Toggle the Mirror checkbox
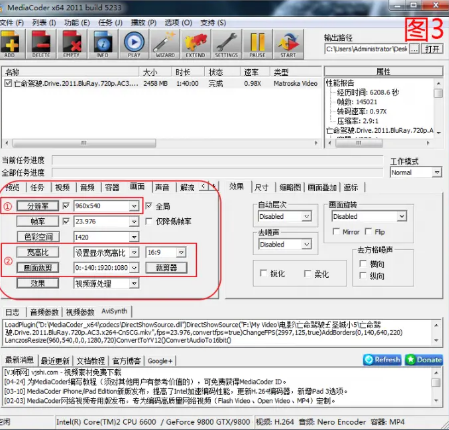The height and width of the screenshot is (430, 449). 336,231
